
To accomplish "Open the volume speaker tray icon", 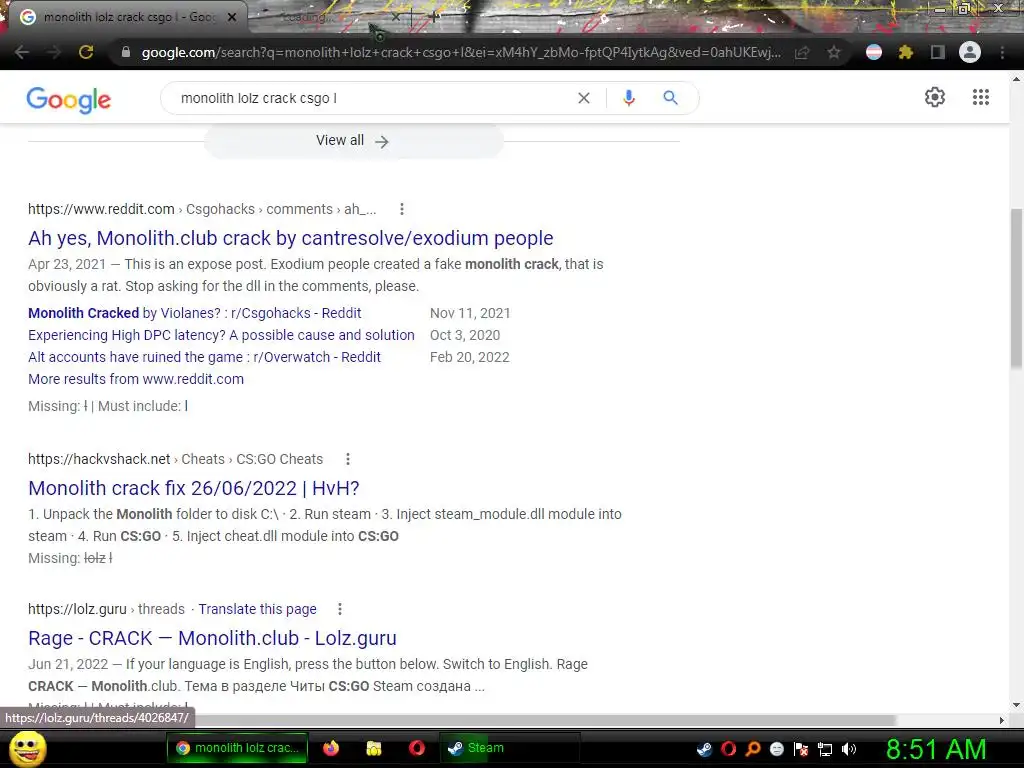I will point(848,749).
